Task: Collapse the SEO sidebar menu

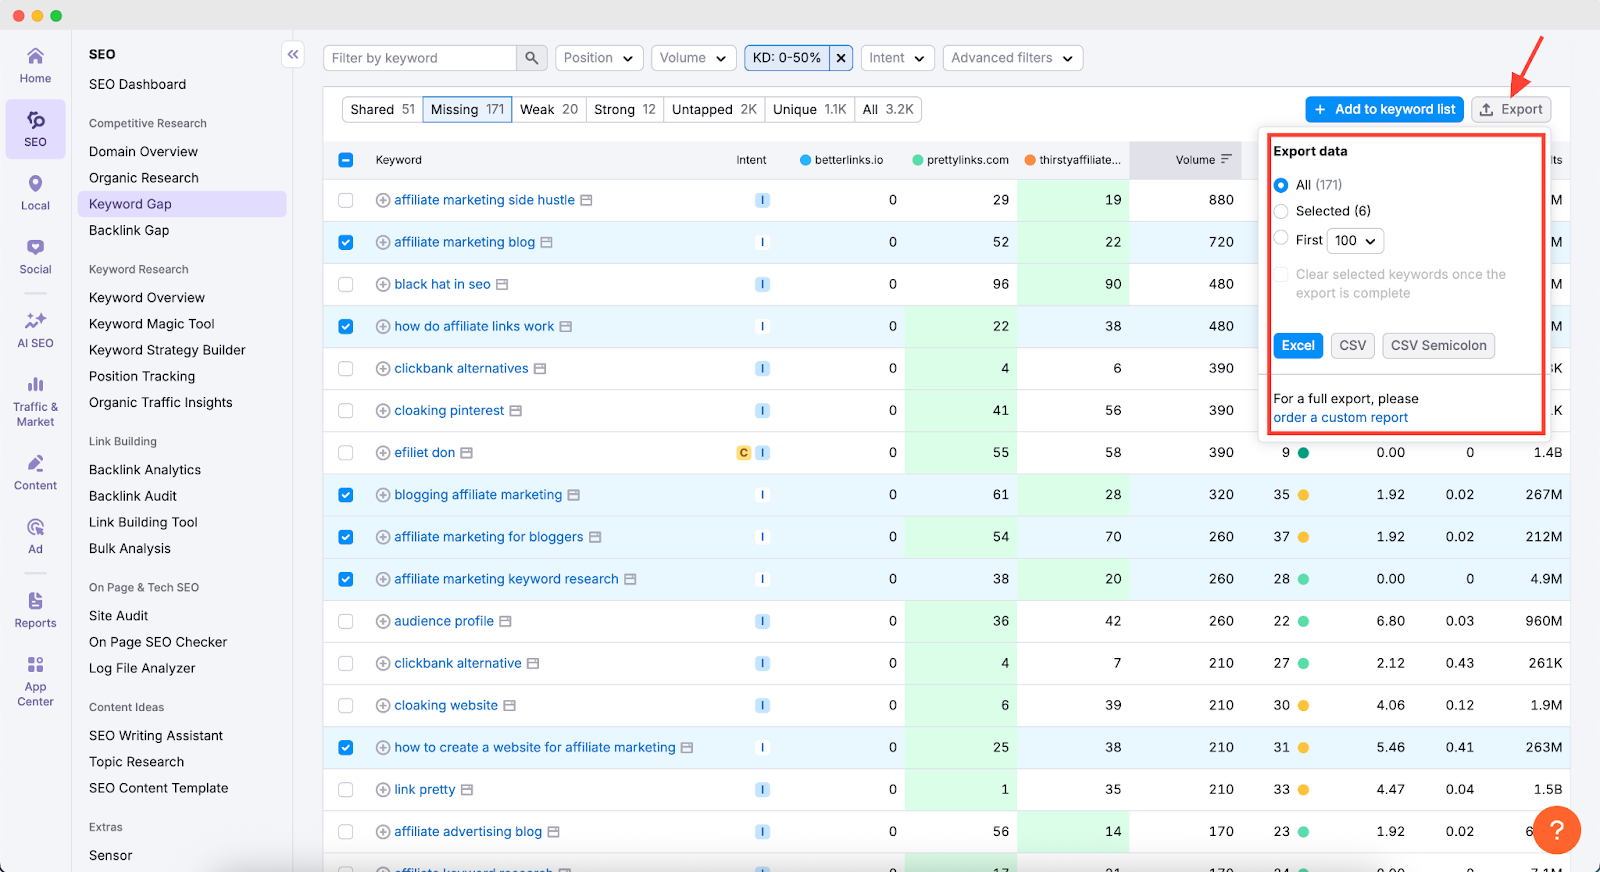Action: pos(293,55)
